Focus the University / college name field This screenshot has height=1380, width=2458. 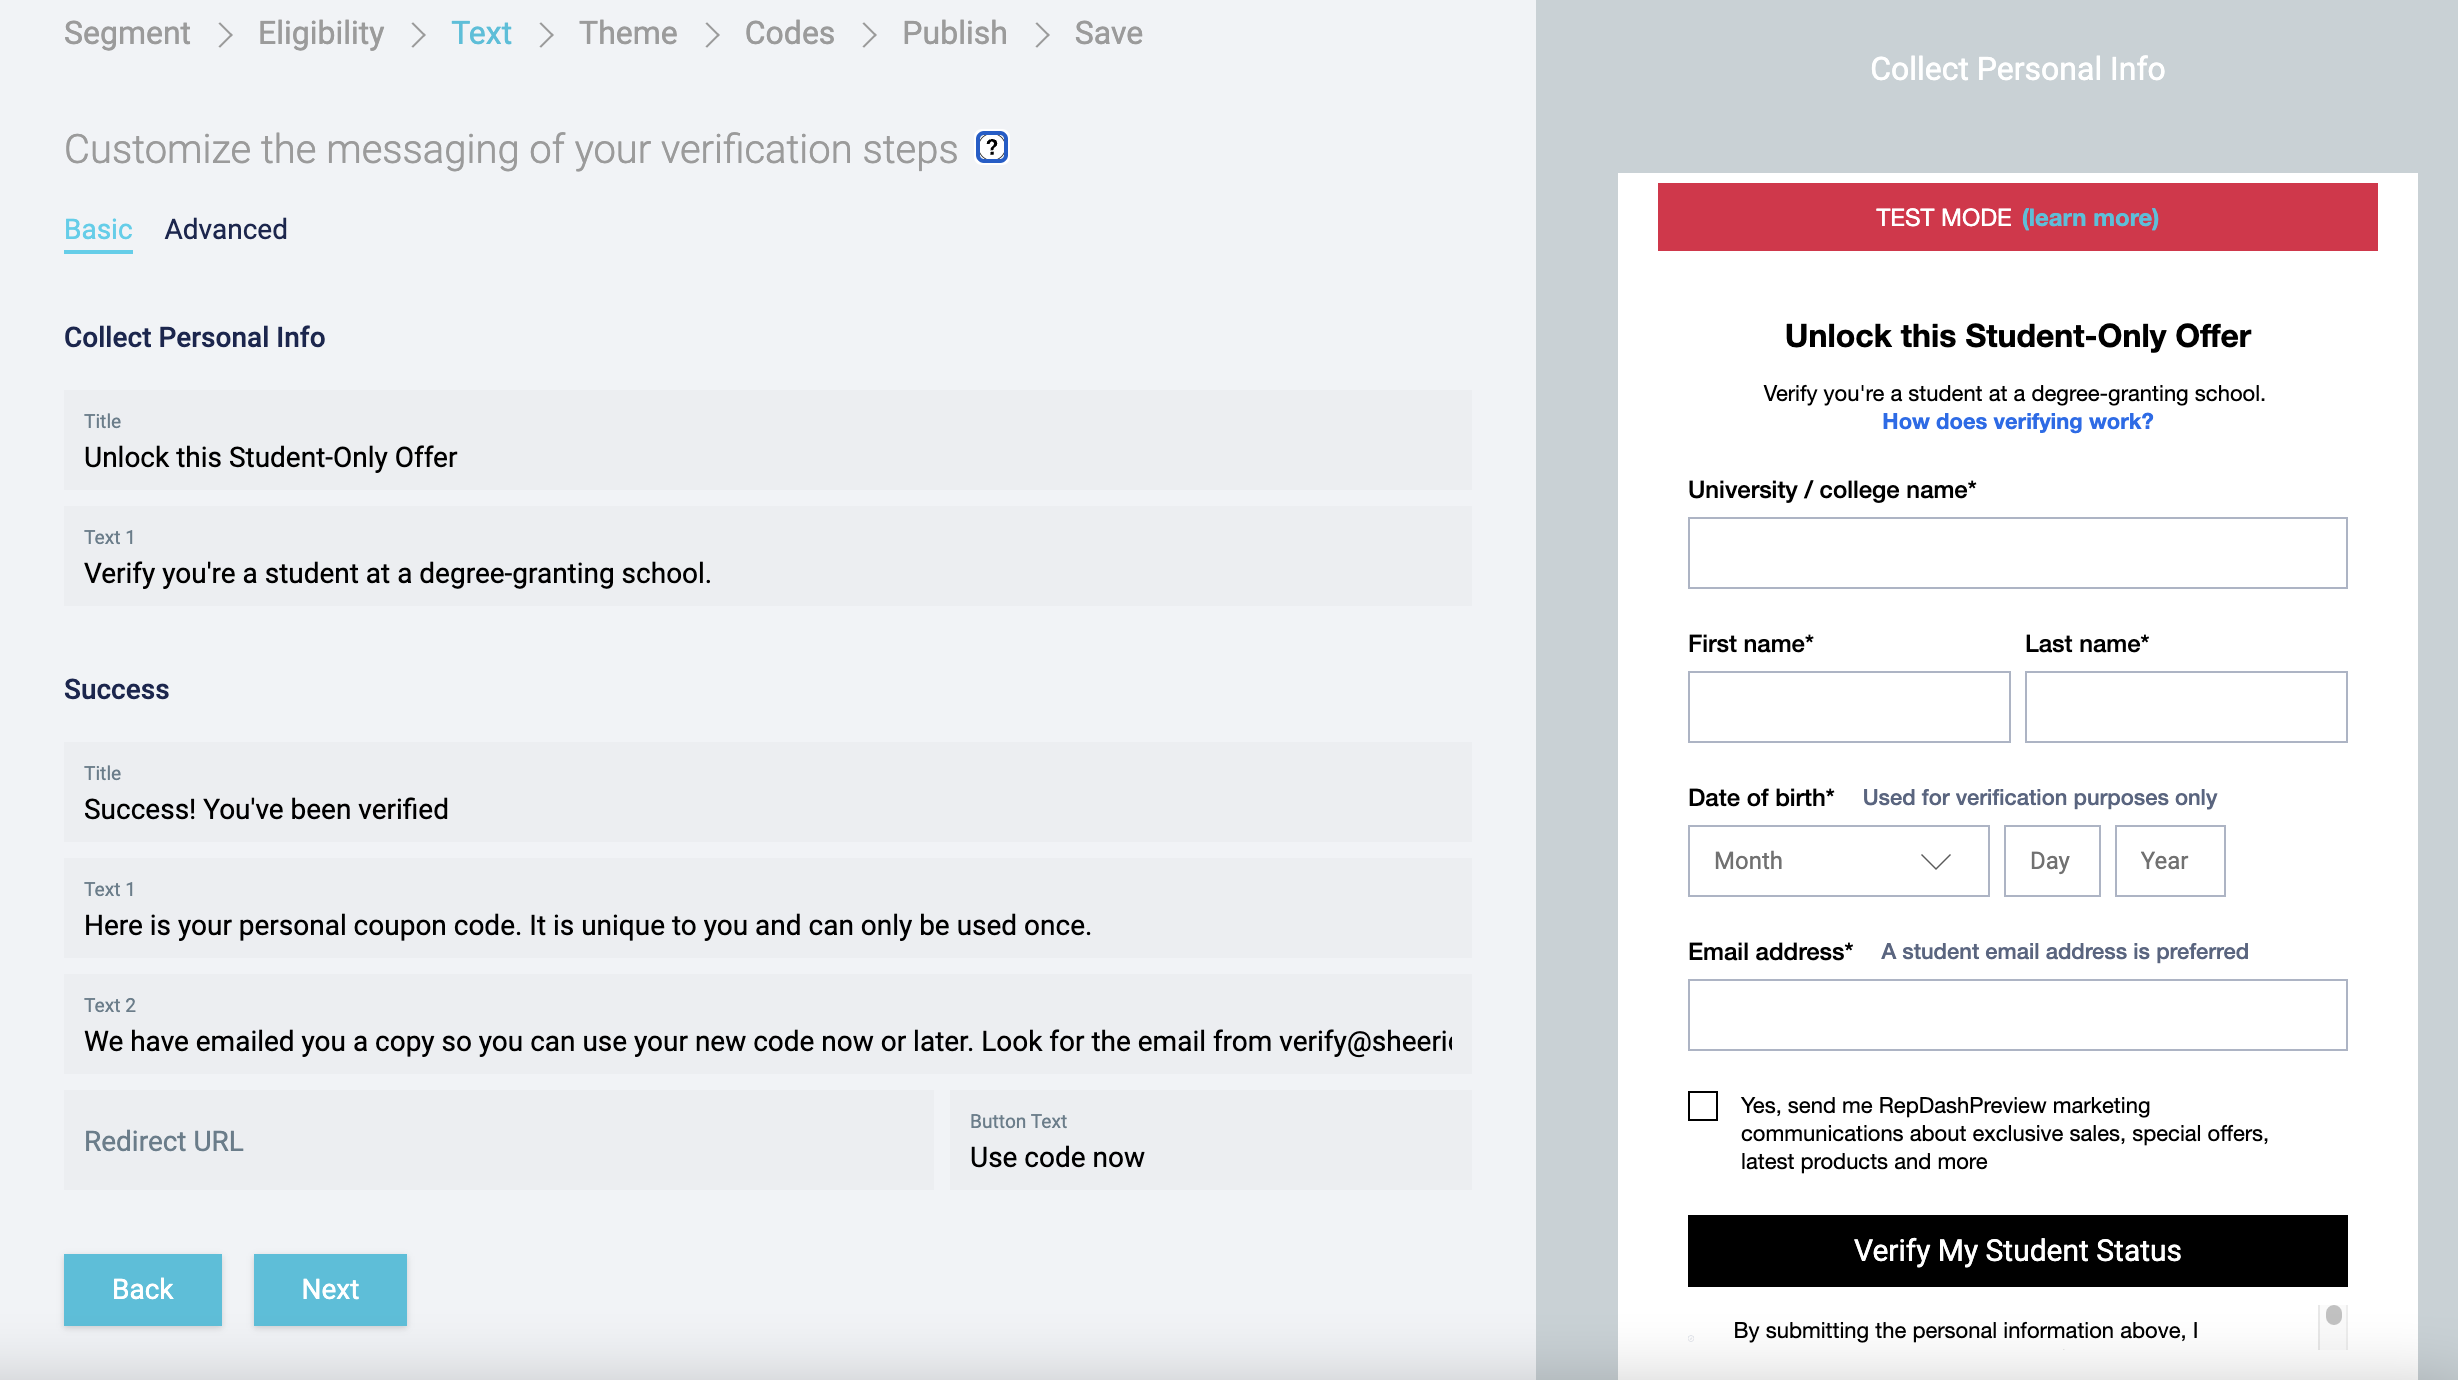[2017, 553]
